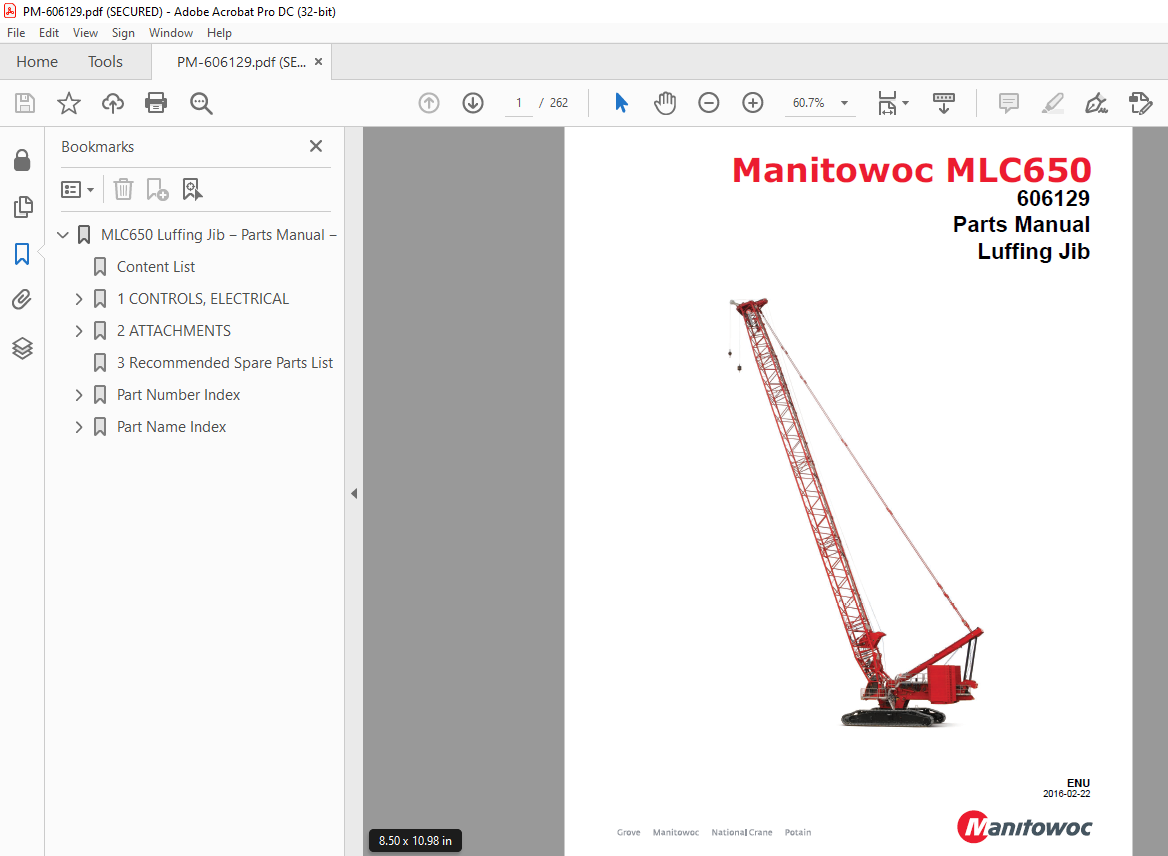Zoom in with plus button

click(753, 103)
